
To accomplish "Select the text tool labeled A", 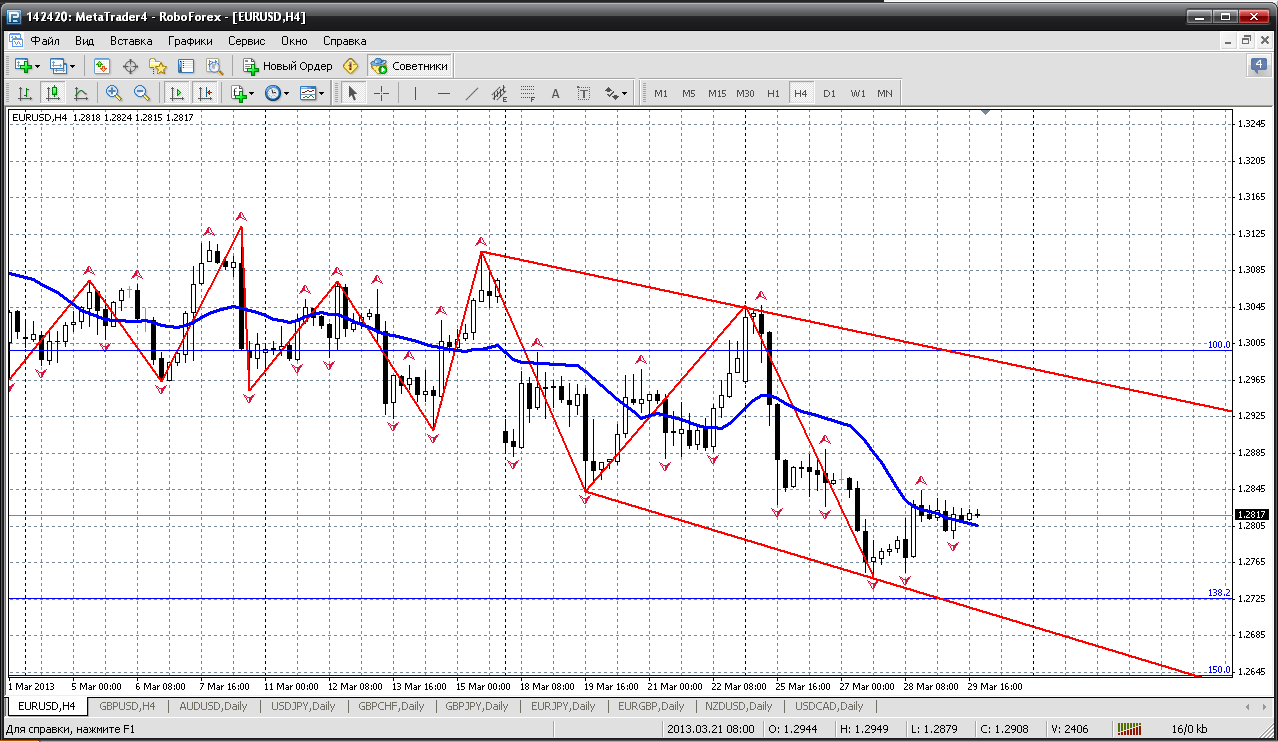I will (x=556, y=93).
